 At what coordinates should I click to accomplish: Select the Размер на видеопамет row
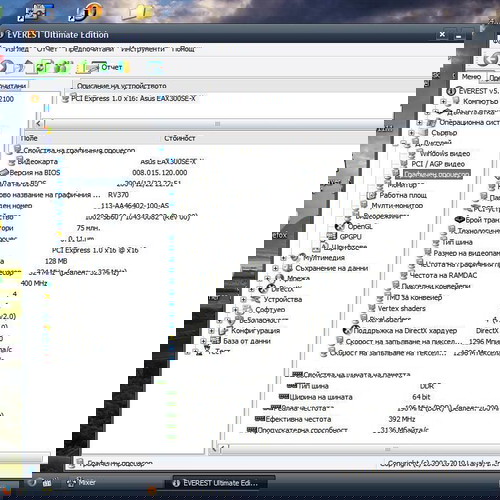(x=462, y=253)
